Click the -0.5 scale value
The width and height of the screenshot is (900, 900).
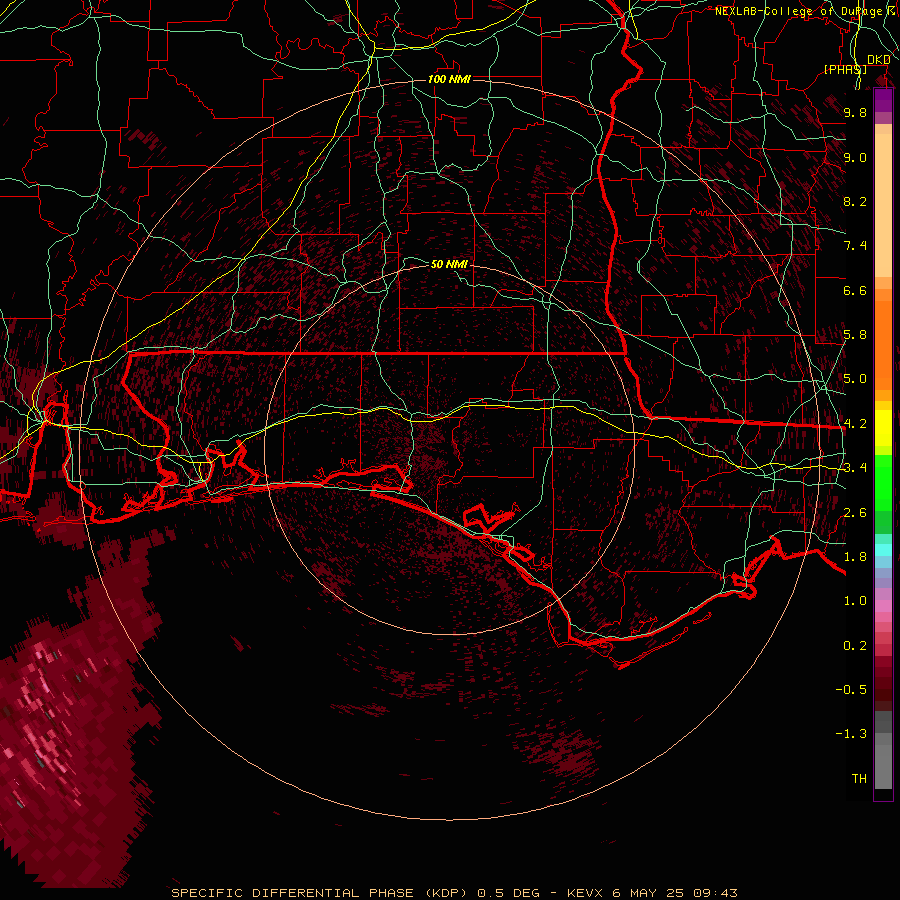(851, 690)
